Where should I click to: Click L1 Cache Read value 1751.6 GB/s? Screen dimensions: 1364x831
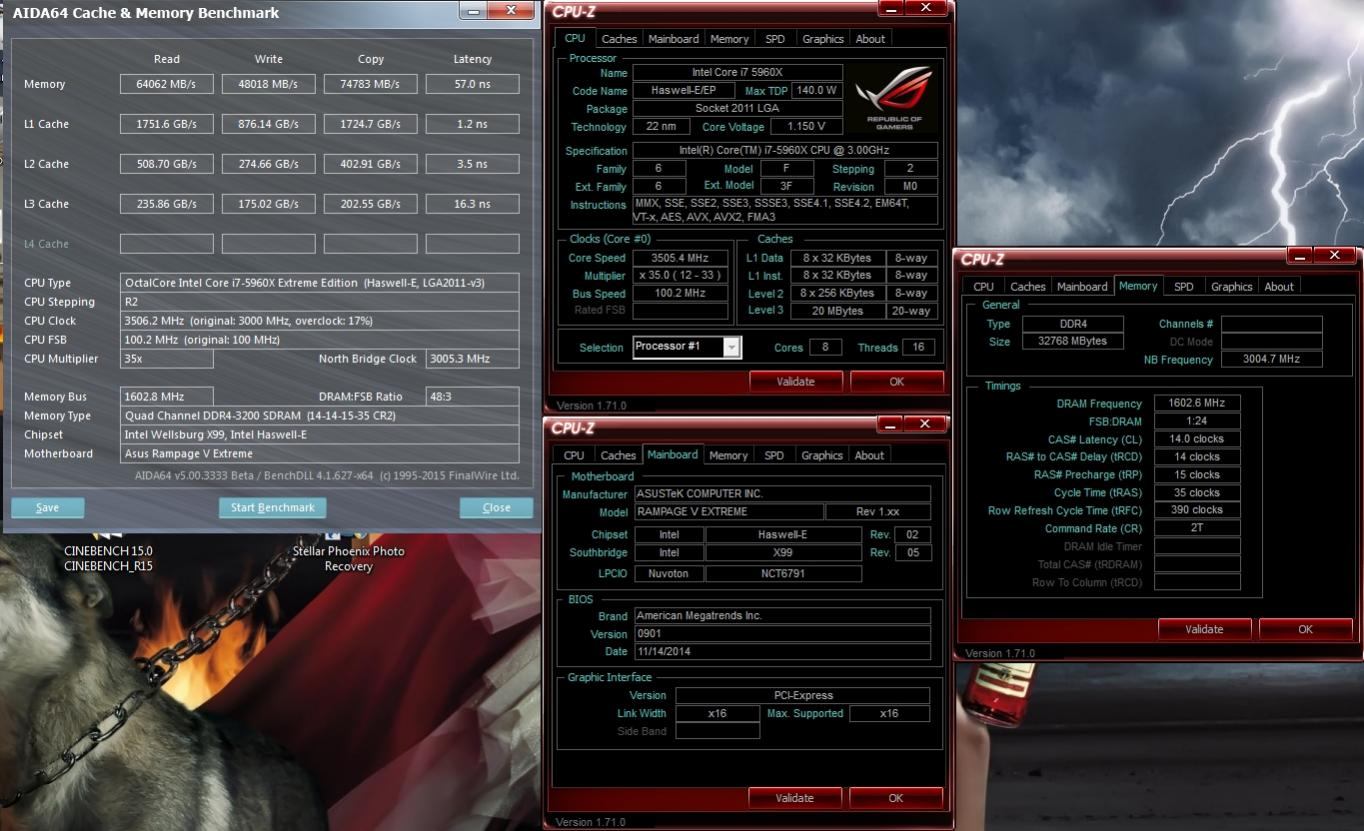167,124
